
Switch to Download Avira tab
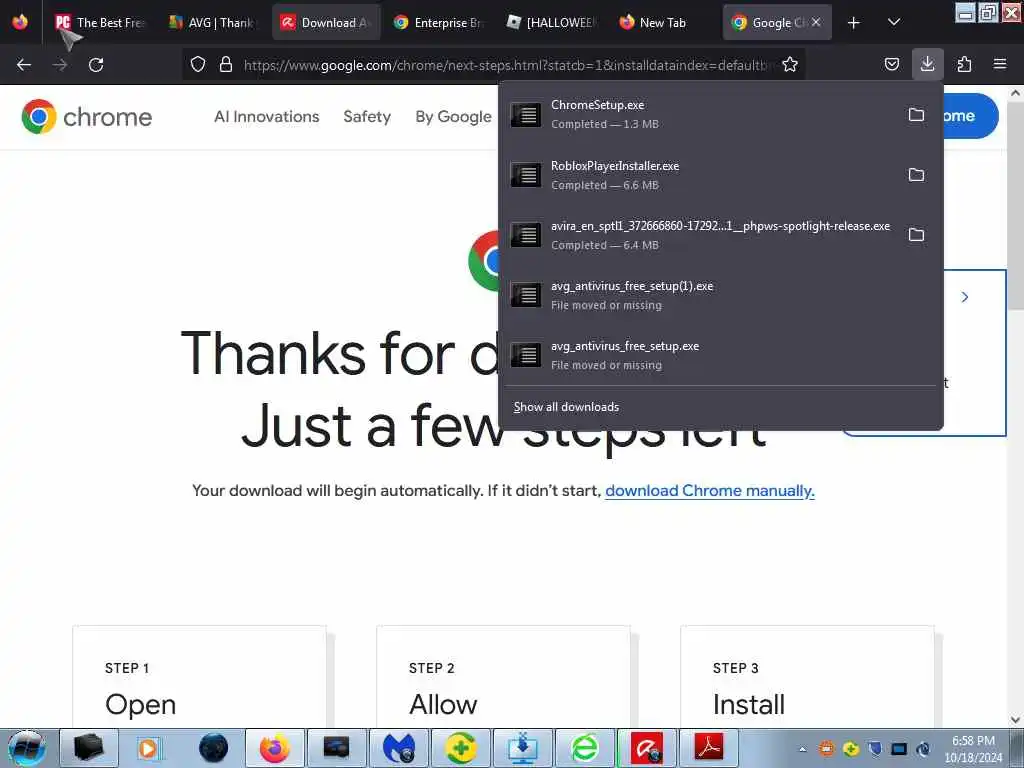326,23
